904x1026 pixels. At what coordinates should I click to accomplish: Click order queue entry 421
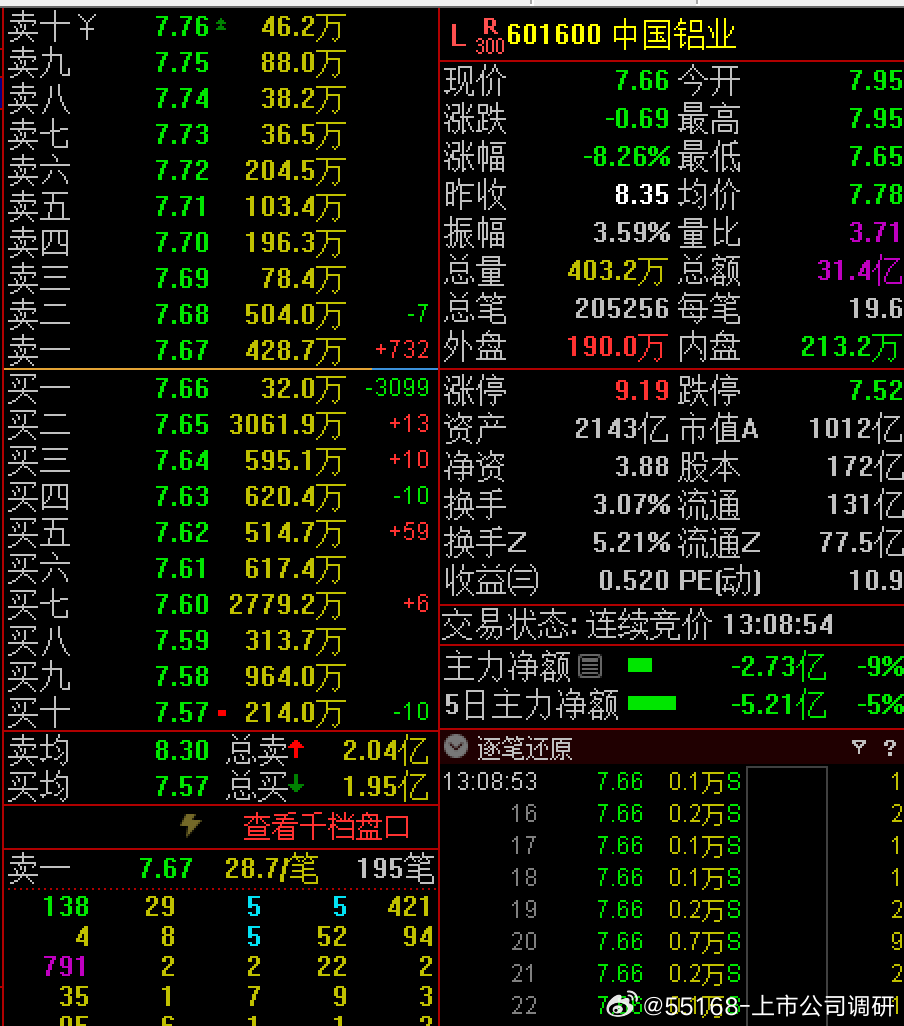409,906
